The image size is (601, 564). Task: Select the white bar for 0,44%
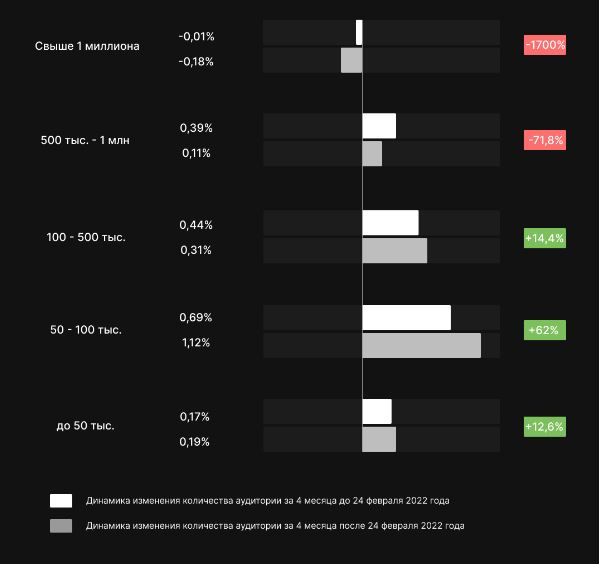[x=390, y=223]
